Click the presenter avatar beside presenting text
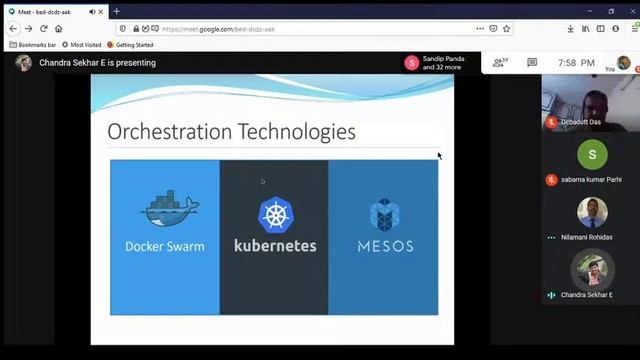The image size is (640, 360). [23, 63]
